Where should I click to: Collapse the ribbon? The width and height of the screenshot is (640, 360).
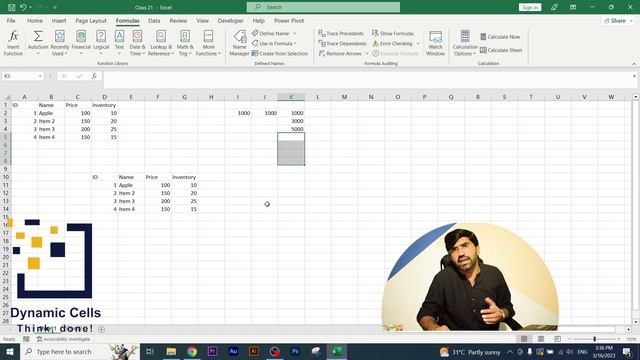point(634,64)
